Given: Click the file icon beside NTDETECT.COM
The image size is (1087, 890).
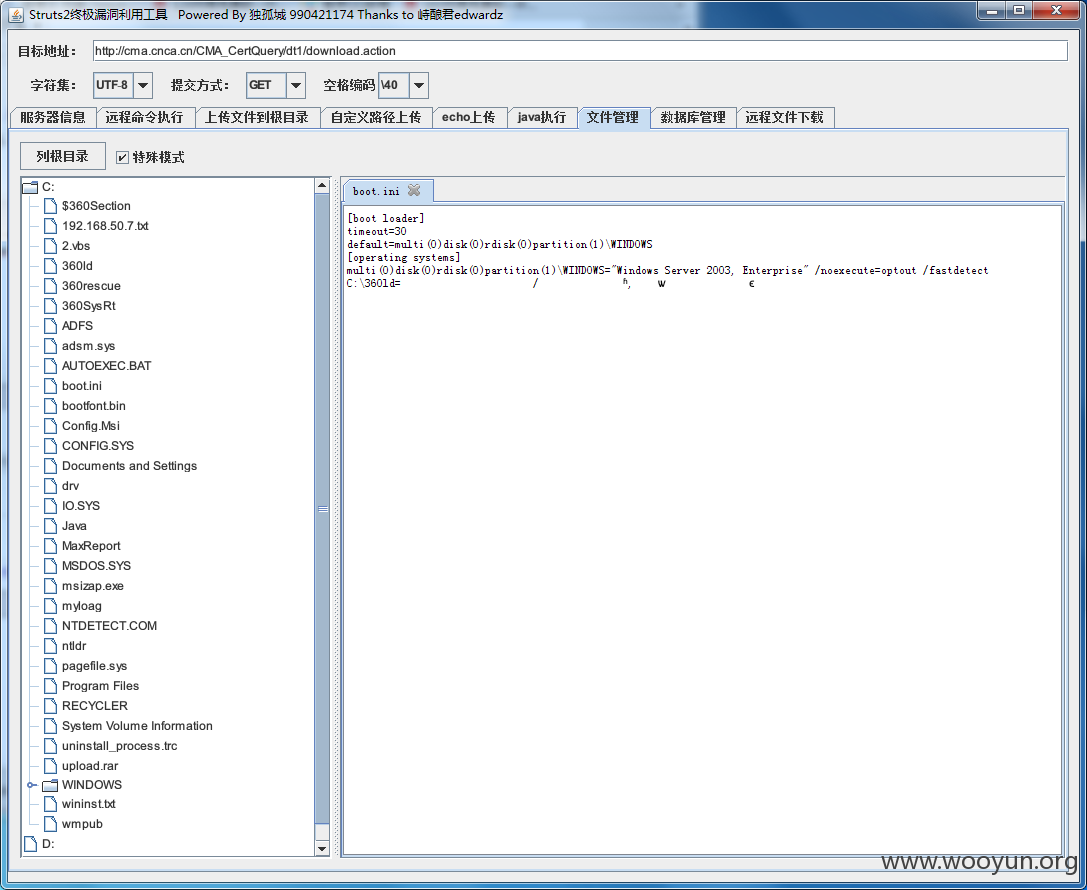Looking at the screenshot, I should pyautogui.click(x=50, y=626).
